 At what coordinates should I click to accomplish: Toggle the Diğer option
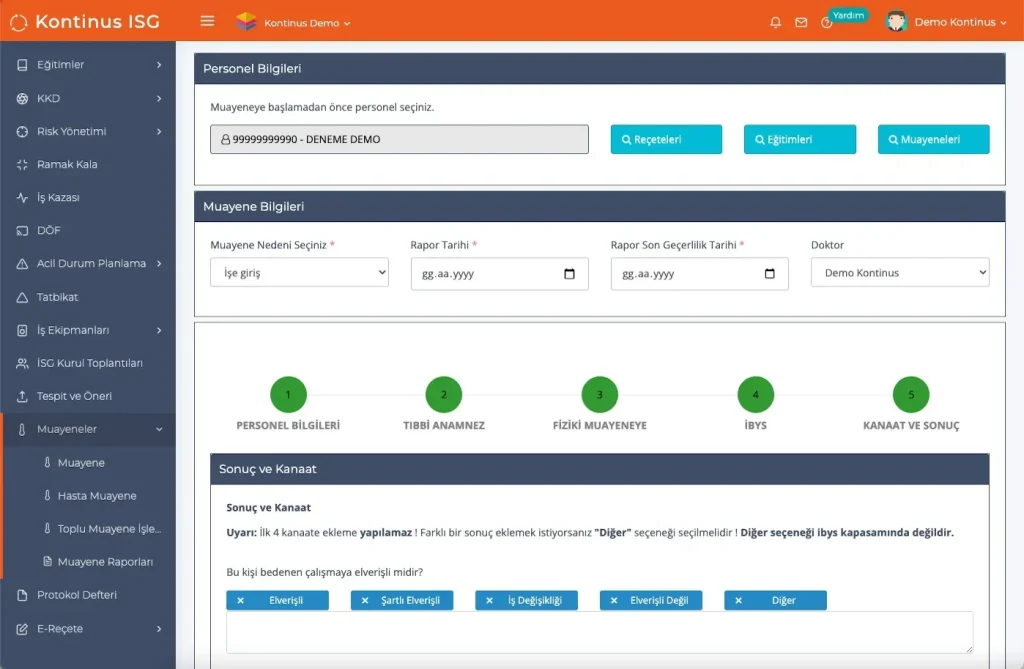pos(775,600)
